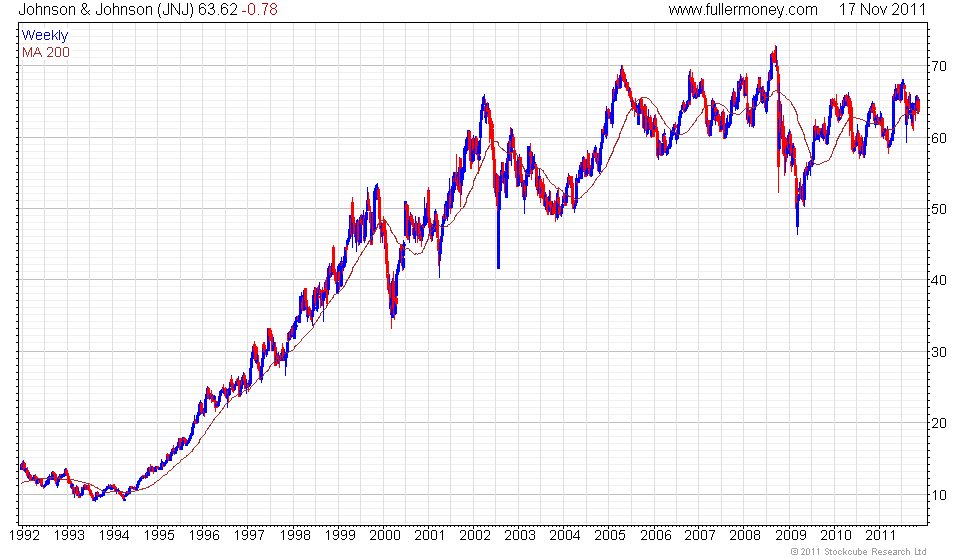Select the blue Weekly legend label
This screenshot has height=560, width=980.
pos(45,36)
